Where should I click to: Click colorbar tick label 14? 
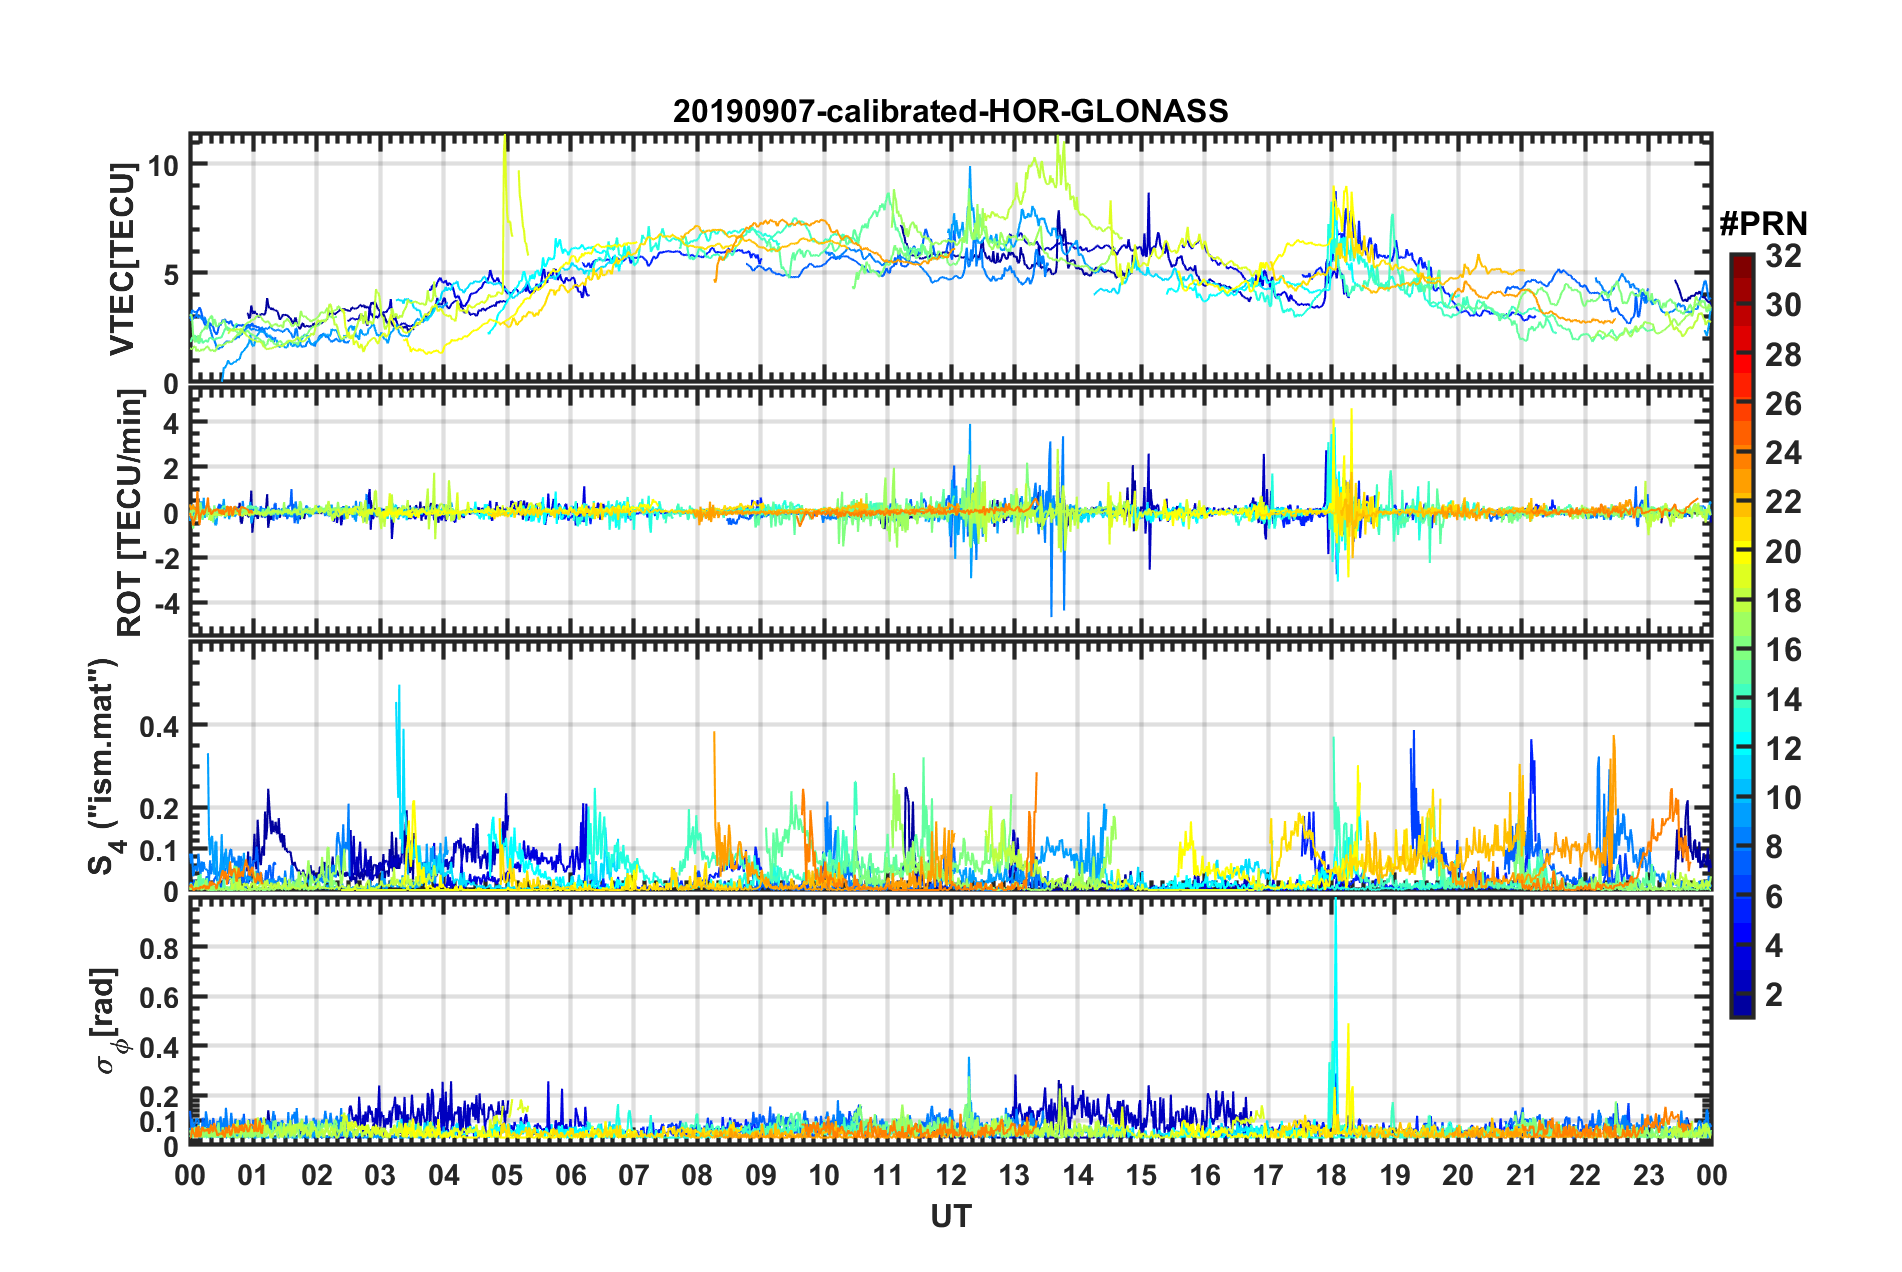pyautogui.click(x=1783, y=700)
